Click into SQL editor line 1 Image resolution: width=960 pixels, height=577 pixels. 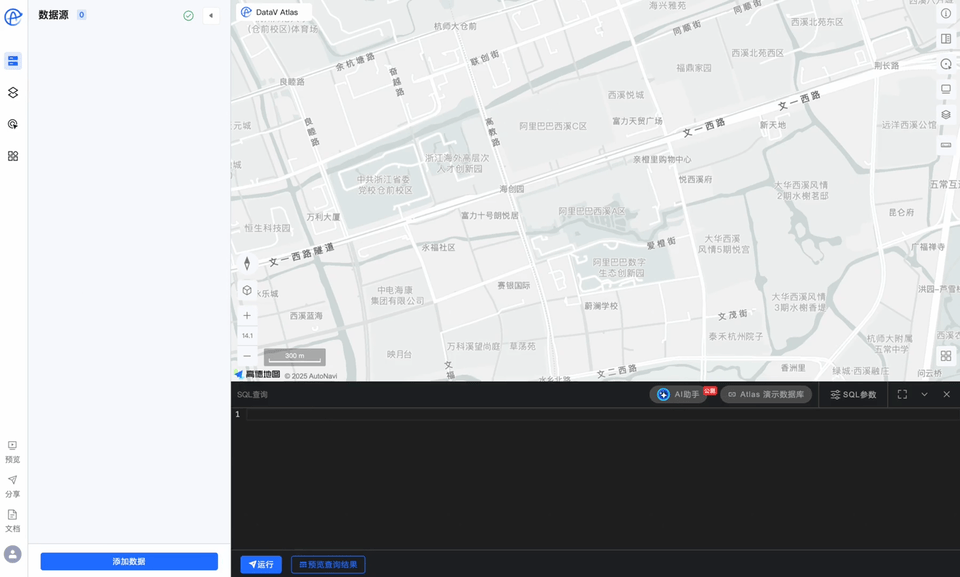click(602, 415)
